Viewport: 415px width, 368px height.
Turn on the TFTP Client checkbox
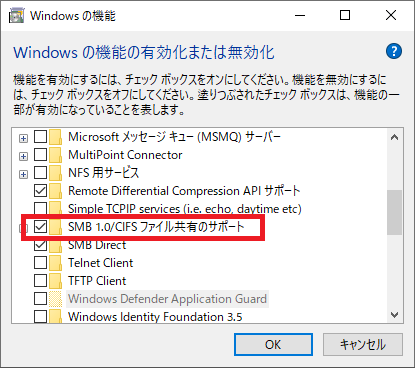coord(40,281)
